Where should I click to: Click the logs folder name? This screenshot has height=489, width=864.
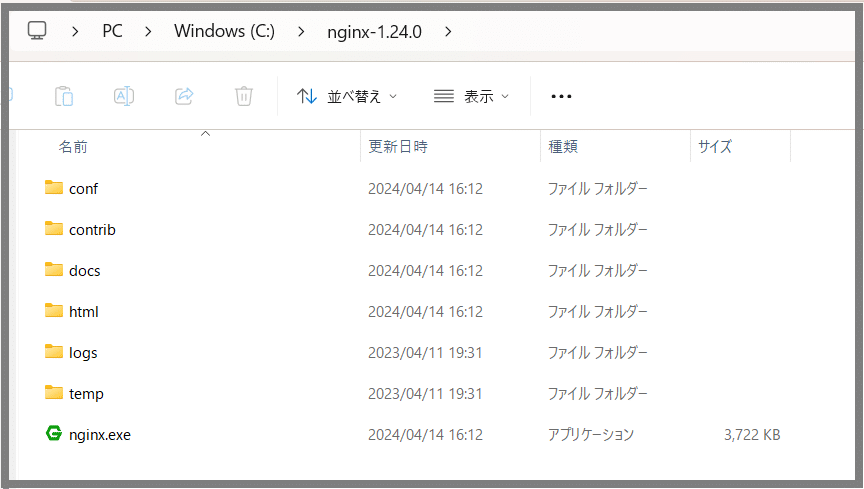83,353
